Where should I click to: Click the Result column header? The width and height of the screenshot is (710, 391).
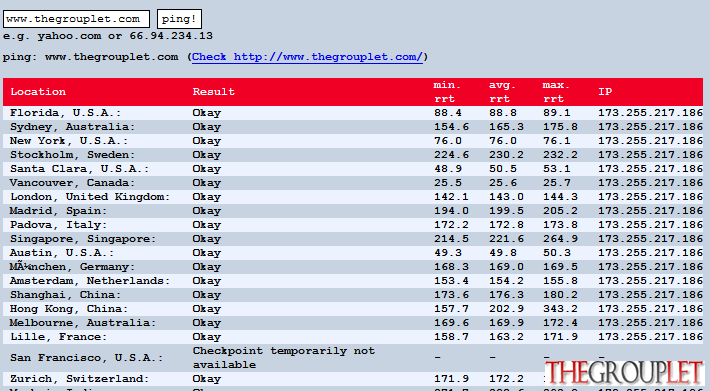214,92
